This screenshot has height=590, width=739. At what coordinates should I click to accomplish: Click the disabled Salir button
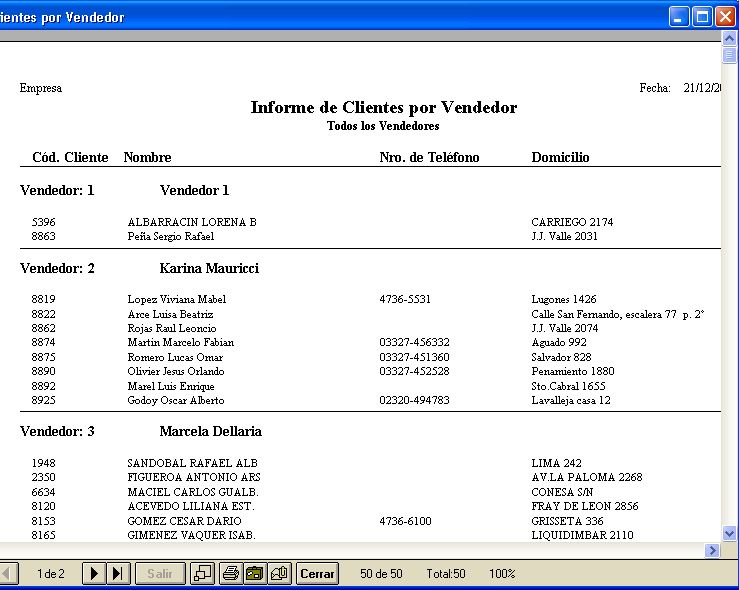160,574
